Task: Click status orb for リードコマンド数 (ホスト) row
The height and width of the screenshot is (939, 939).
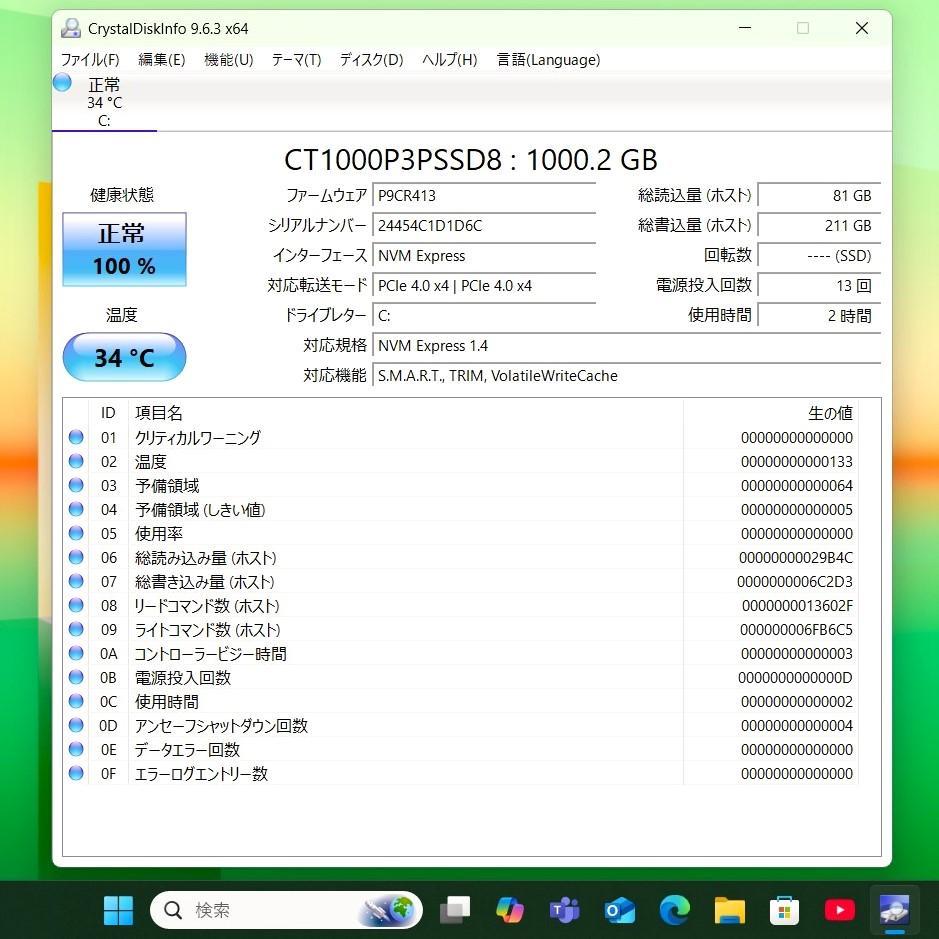Action: [x=76, y=605]
